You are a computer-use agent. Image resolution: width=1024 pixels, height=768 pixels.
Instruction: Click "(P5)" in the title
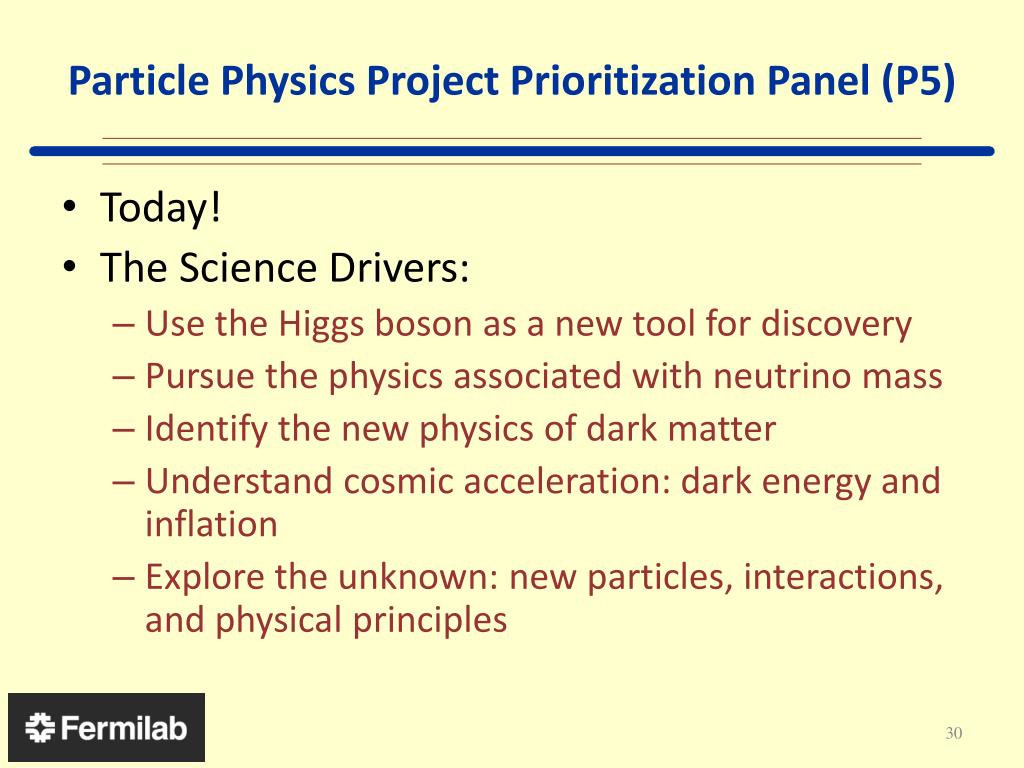[x=918, y=81]
